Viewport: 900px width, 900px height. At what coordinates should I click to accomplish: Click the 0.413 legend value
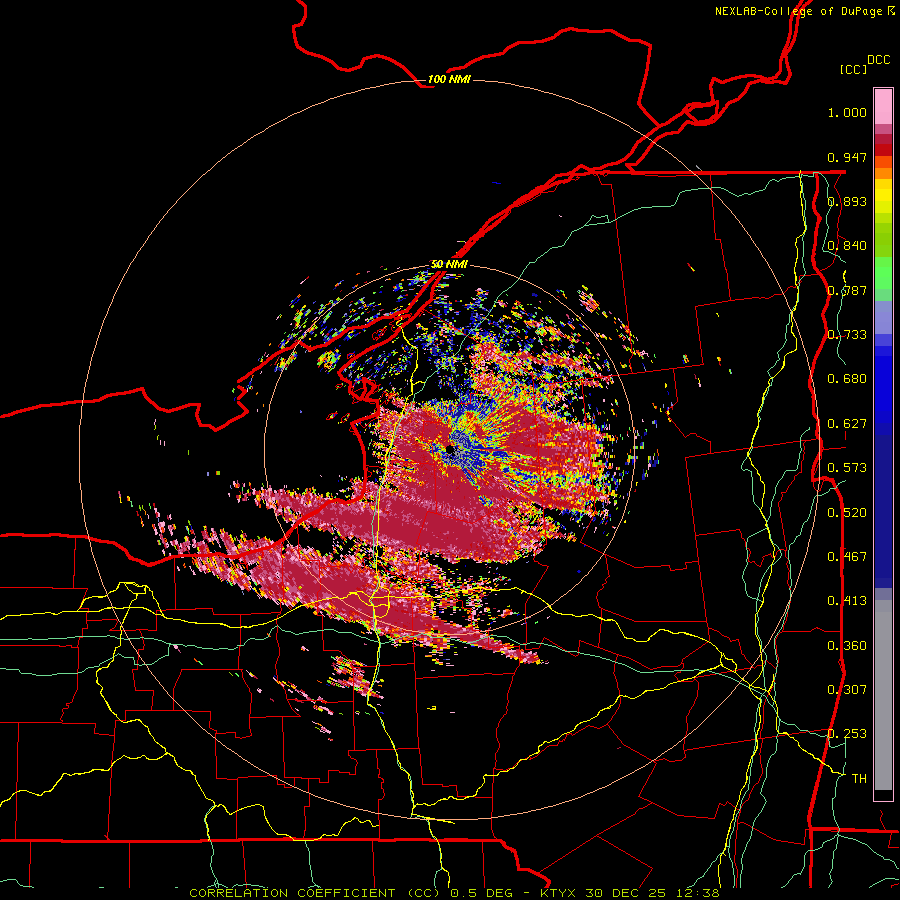847,601
